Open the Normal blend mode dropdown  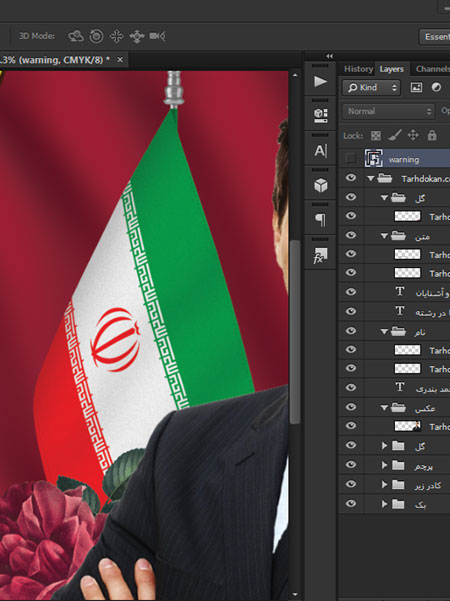(388, 112)
